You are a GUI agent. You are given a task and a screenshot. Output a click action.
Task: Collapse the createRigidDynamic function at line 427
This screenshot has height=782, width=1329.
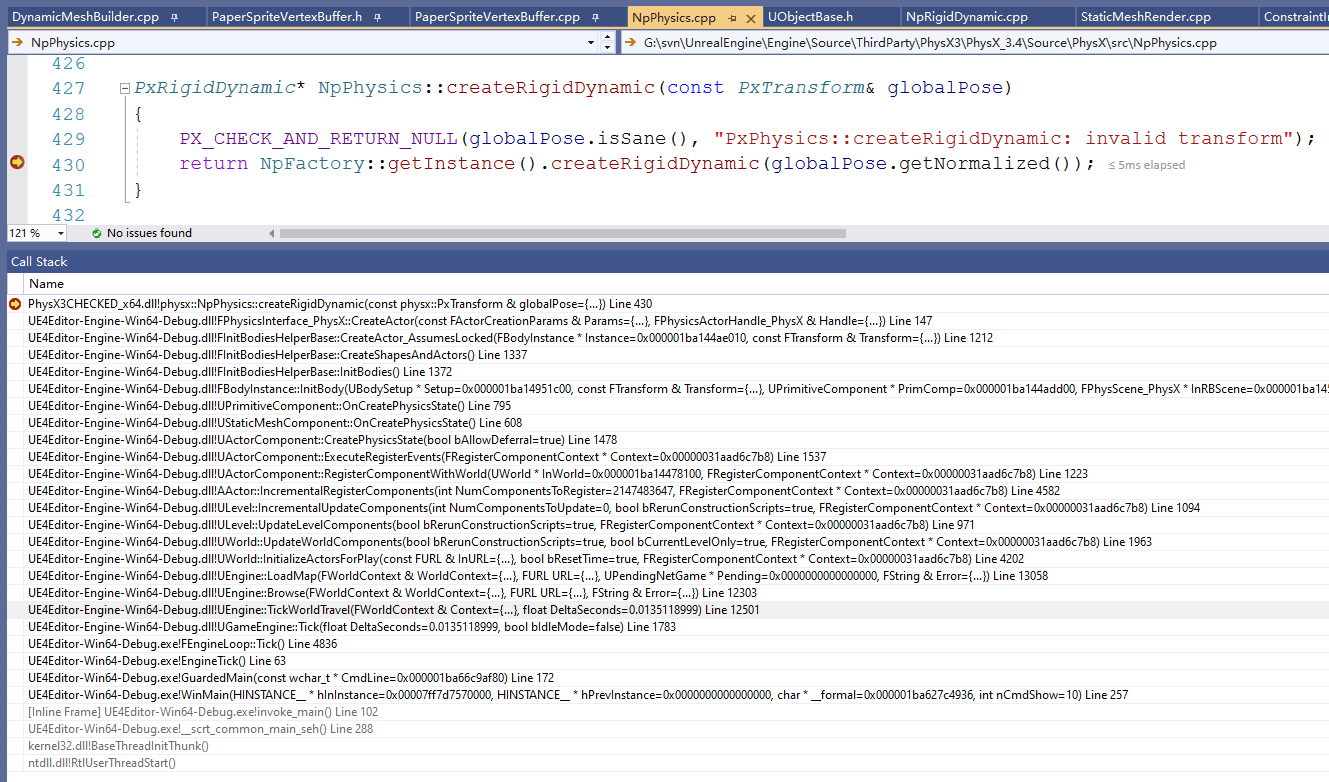tap(125, 88)
